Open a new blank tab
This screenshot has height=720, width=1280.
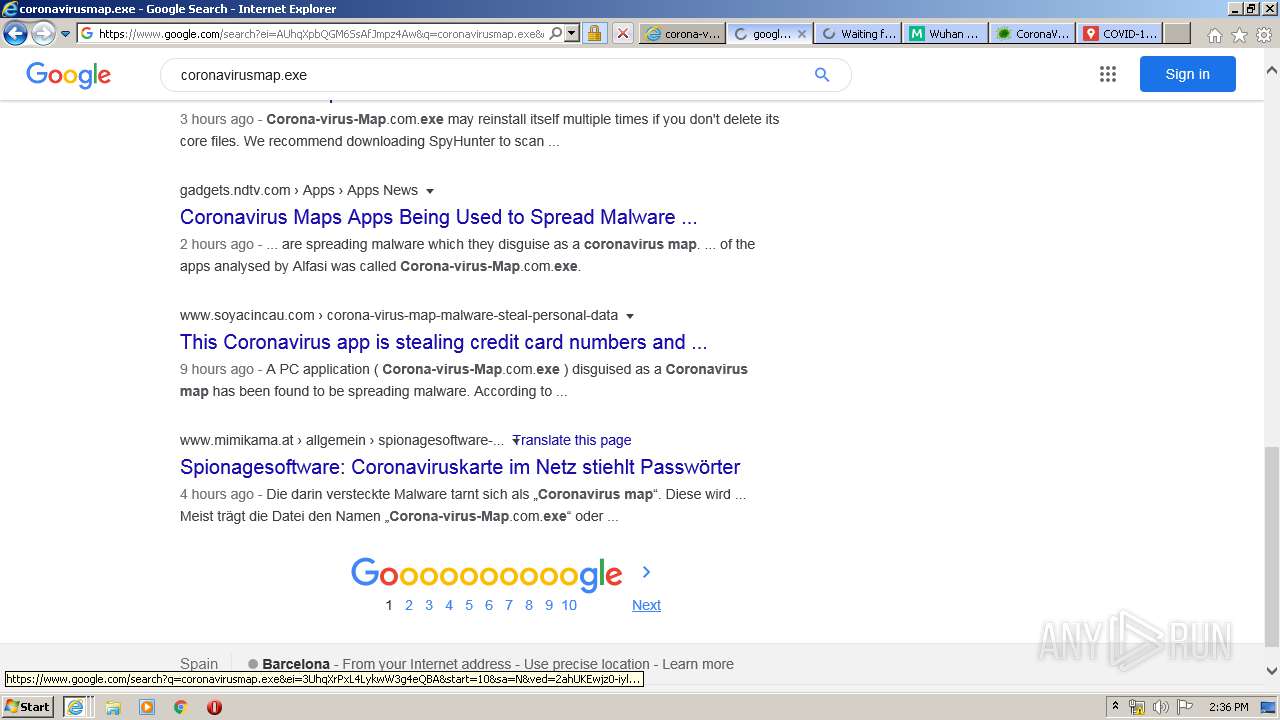tap(1177, 33)
